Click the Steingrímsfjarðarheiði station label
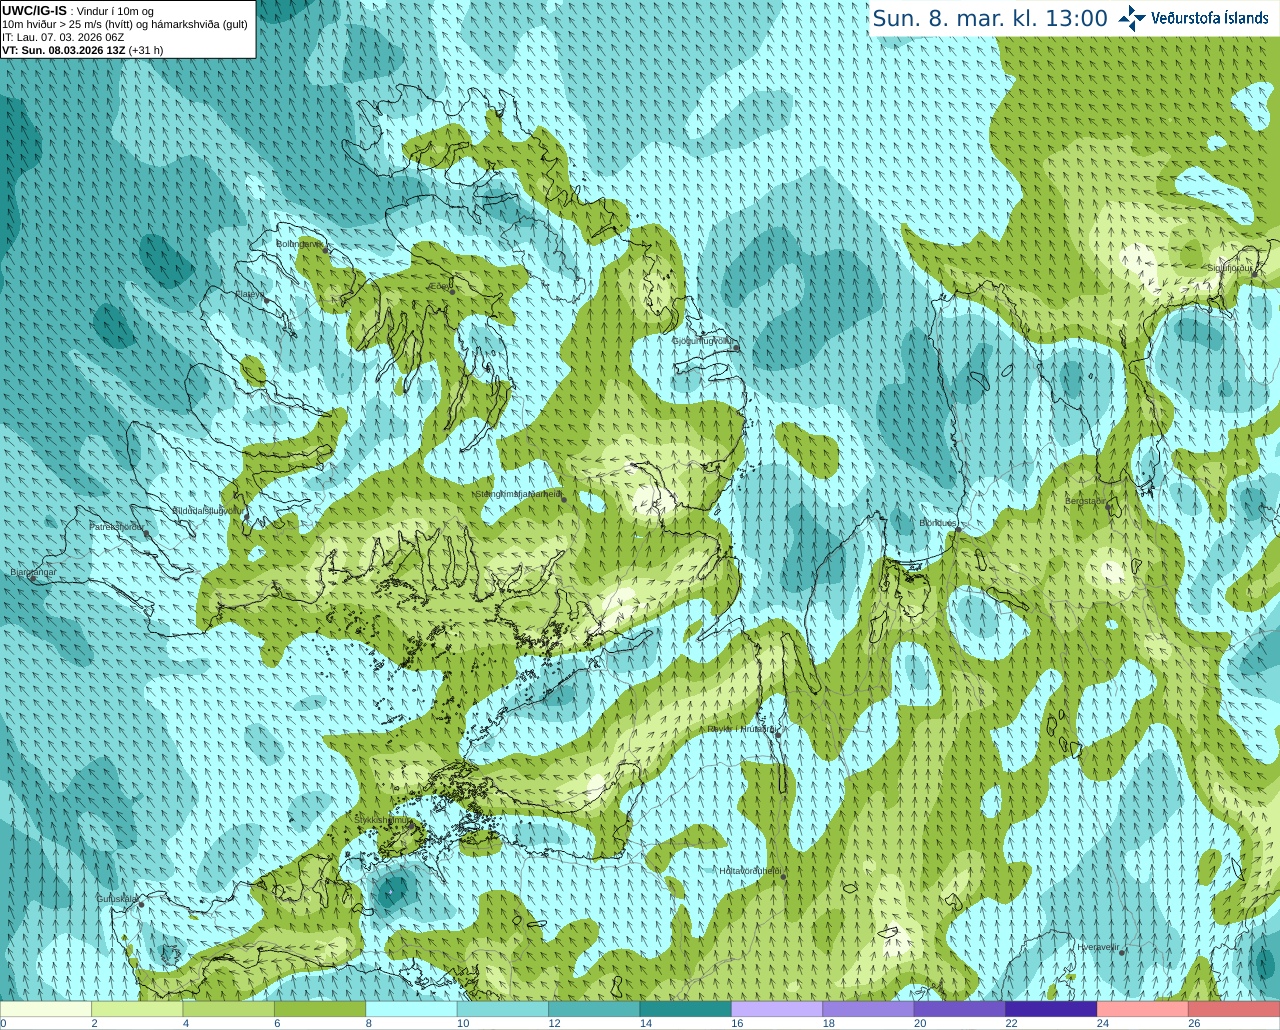 517,493
